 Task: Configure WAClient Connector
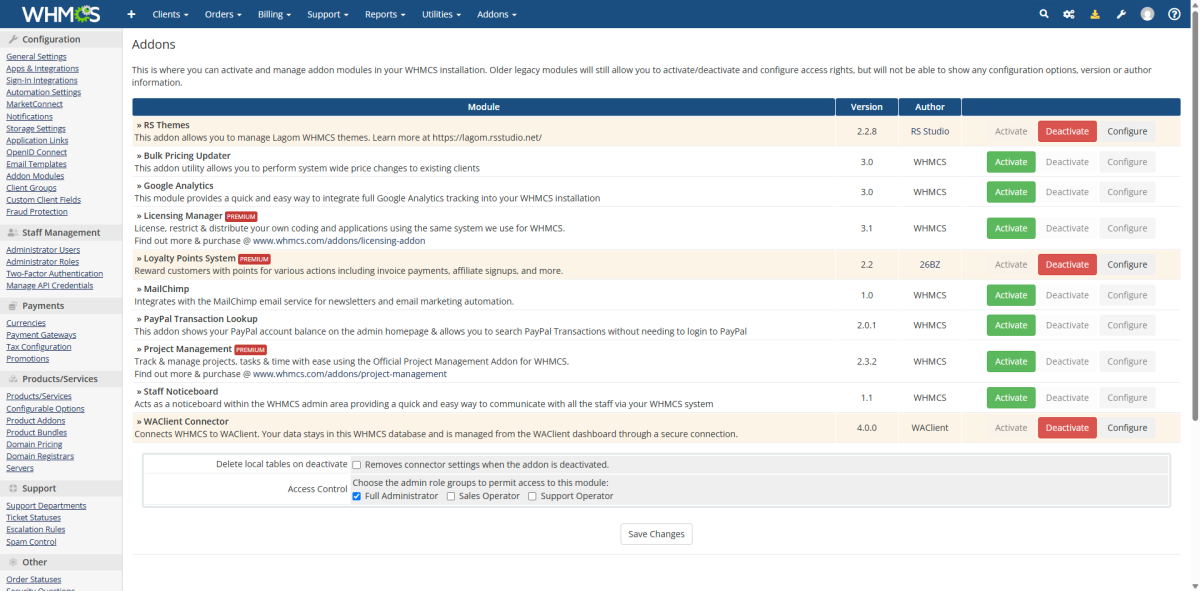[x=1127, y=427]
